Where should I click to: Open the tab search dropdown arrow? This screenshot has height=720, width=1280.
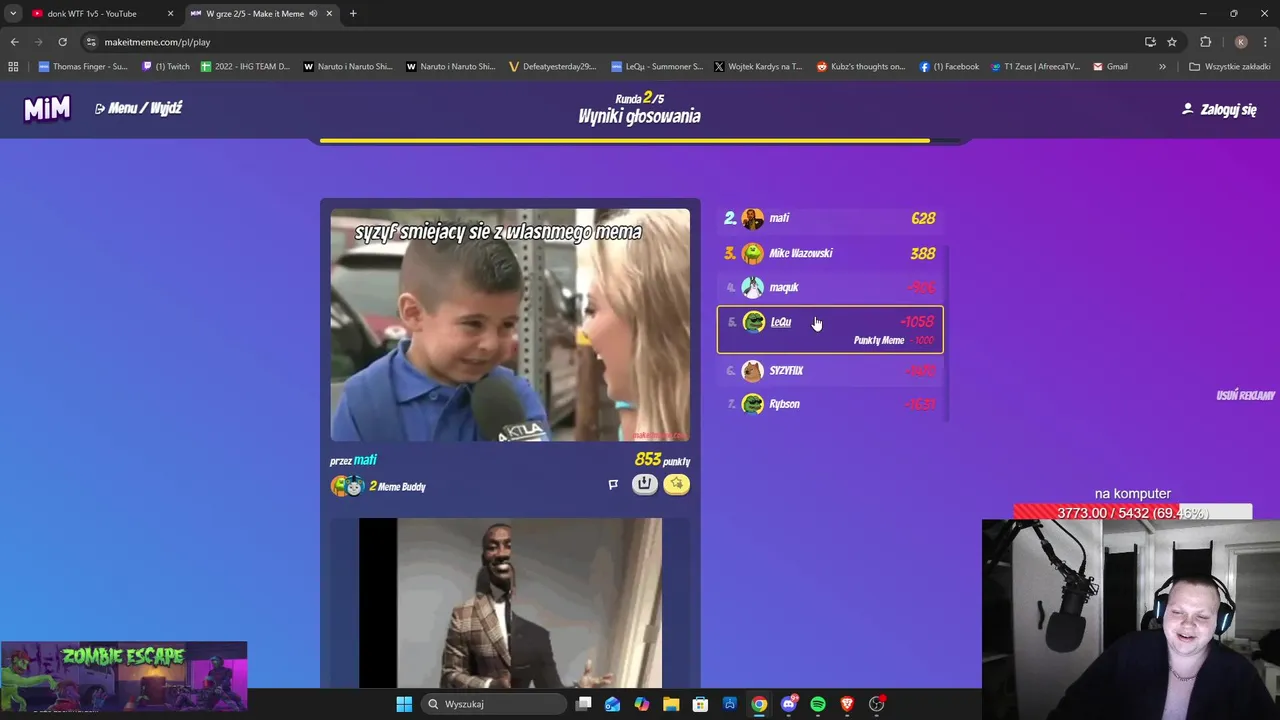(x=13, y=14)
